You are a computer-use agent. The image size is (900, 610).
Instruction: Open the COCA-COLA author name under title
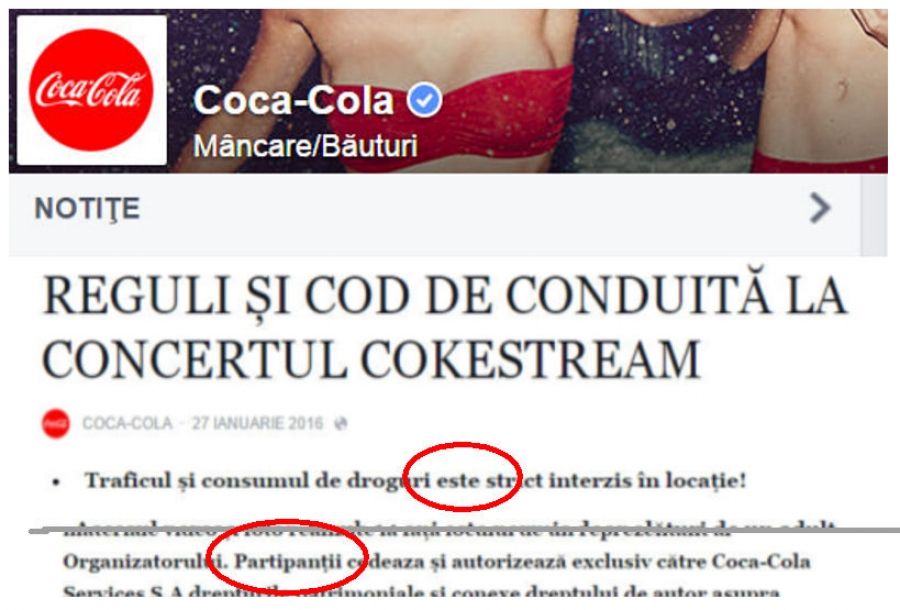(x=127, y=423)
